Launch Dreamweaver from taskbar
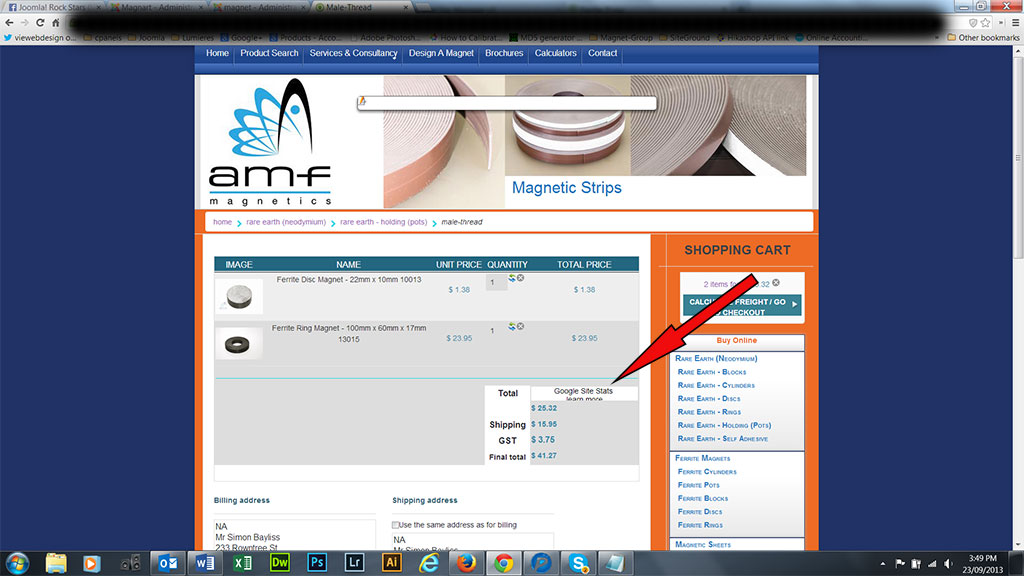Viewport: 1024px width, 576px height. [280, 563]
